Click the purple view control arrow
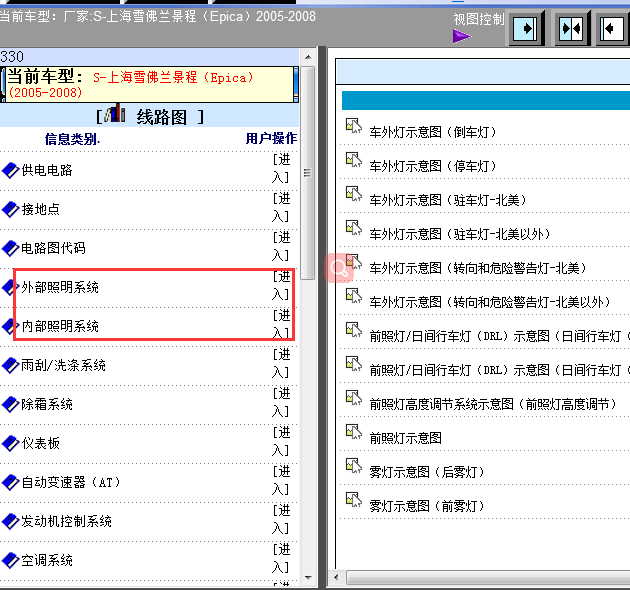The width and height of the screenshot is (630, 590). click(x=461, y=36)
